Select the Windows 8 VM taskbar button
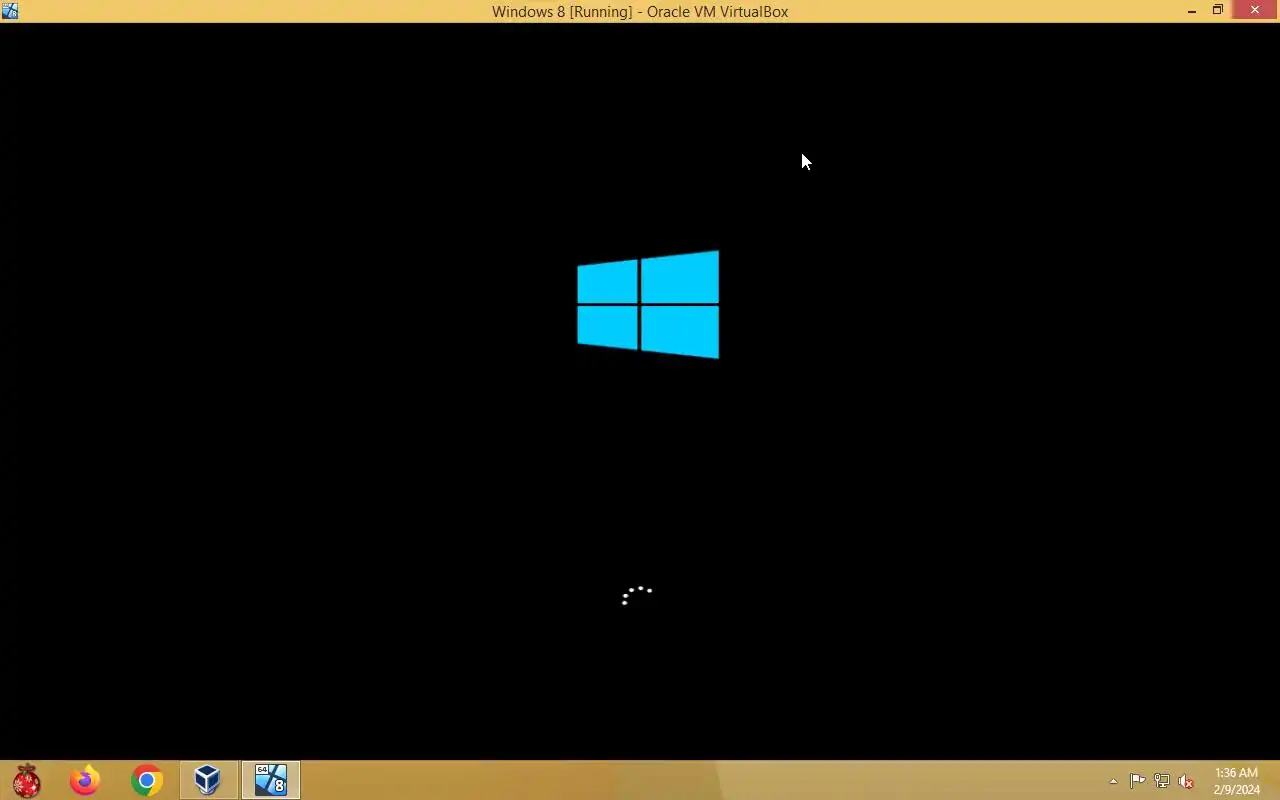Screen dimensions: 1280x800 coord(270,780)
